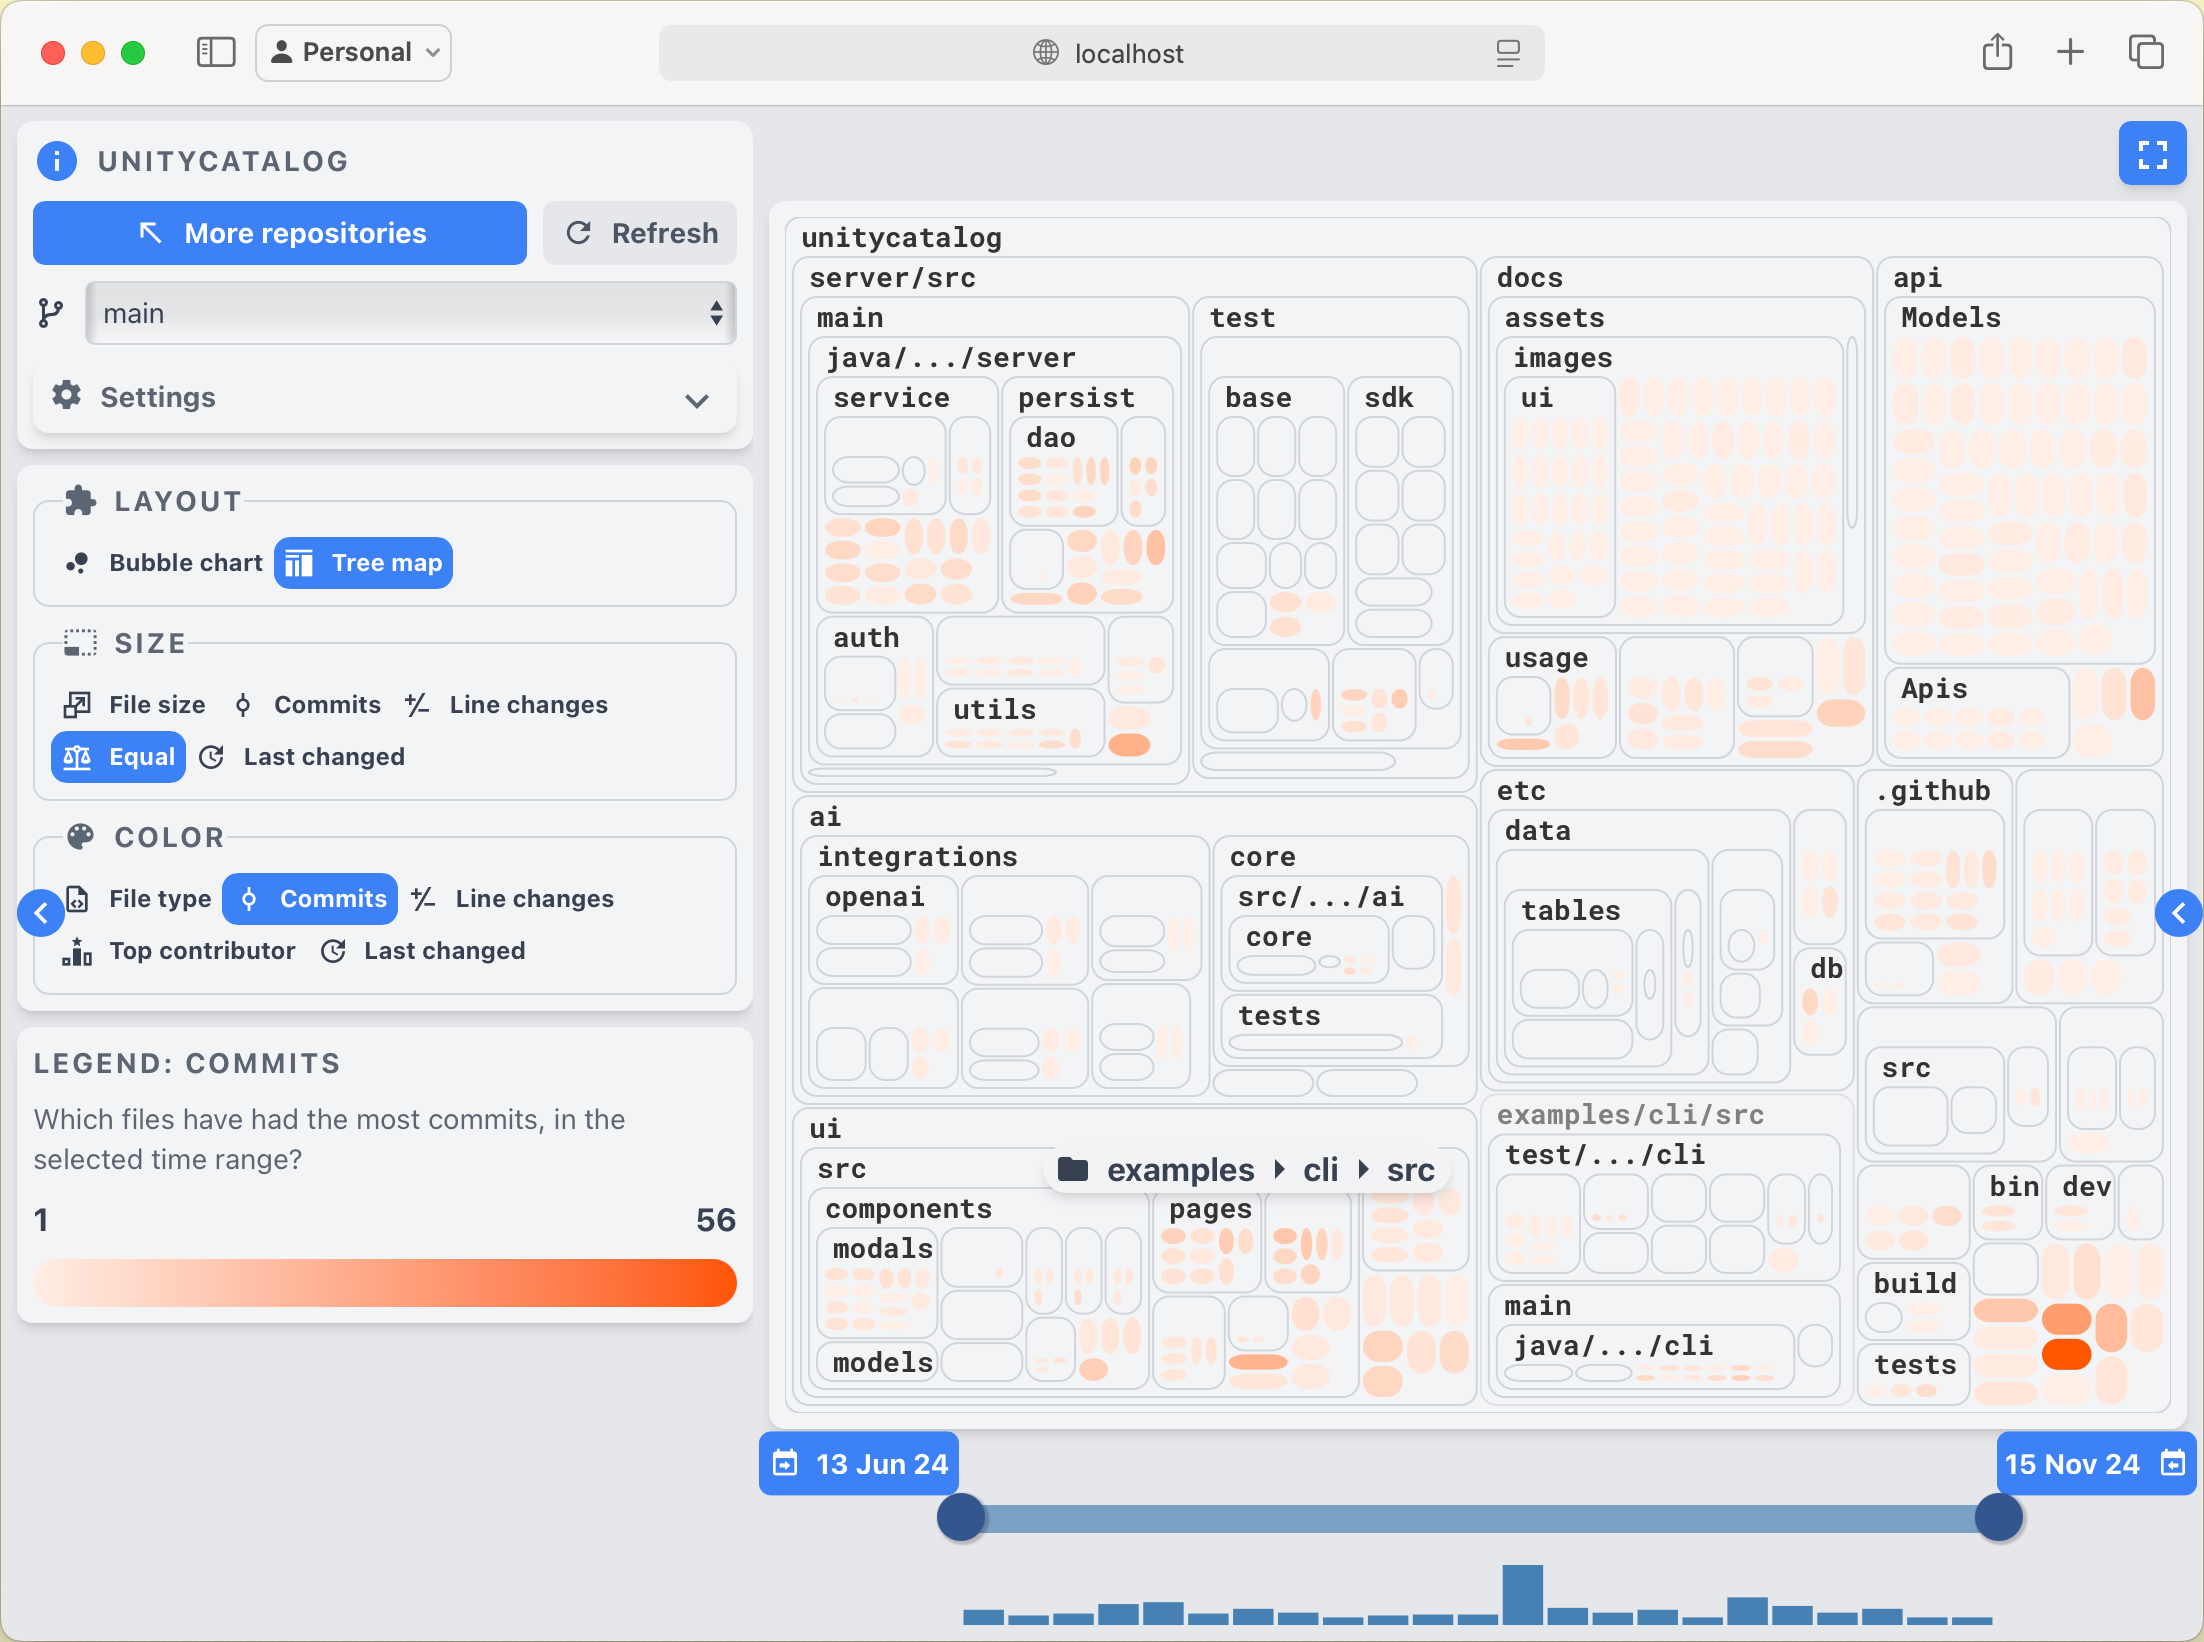The height and width of the screenshot is (1642, 2204).
Task: Color by Line changes option
Action: (x=513, y=899)
